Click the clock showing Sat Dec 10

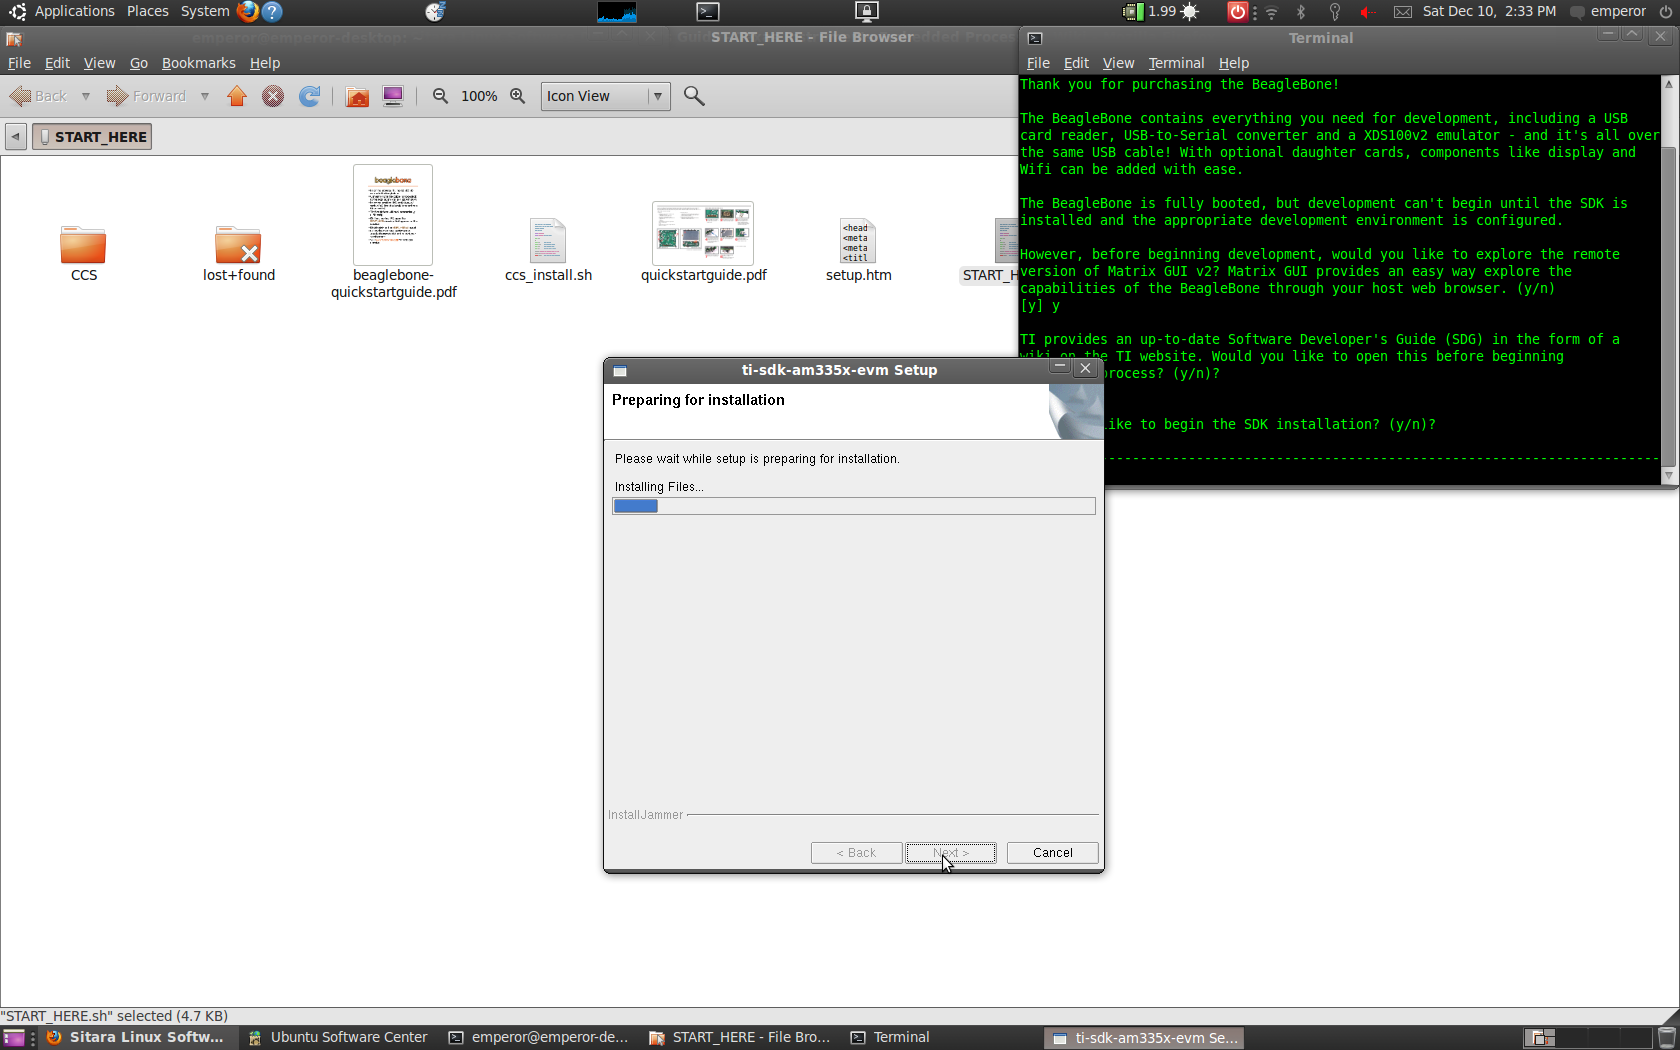pyautogui.click(x=1489, y=11)
